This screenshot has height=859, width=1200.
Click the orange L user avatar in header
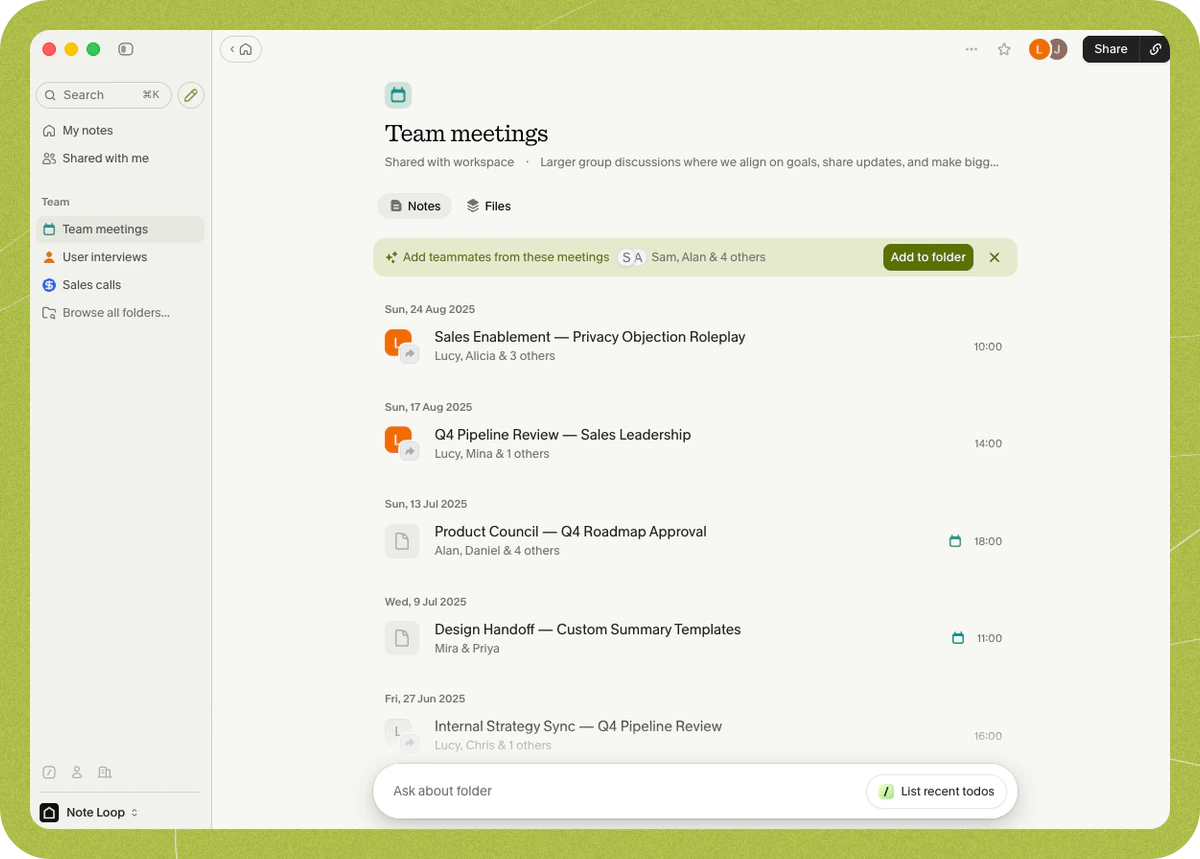coord(1039,49)
